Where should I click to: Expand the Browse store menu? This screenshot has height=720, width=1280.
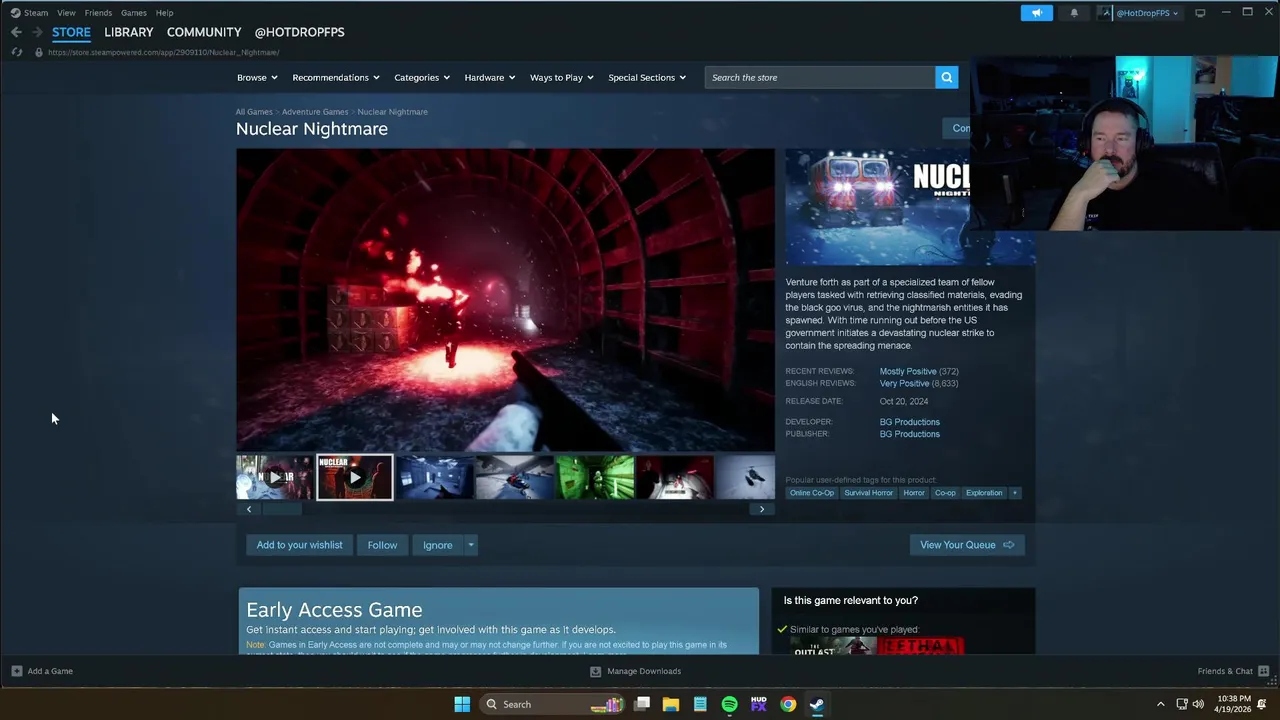click(257, 77)
